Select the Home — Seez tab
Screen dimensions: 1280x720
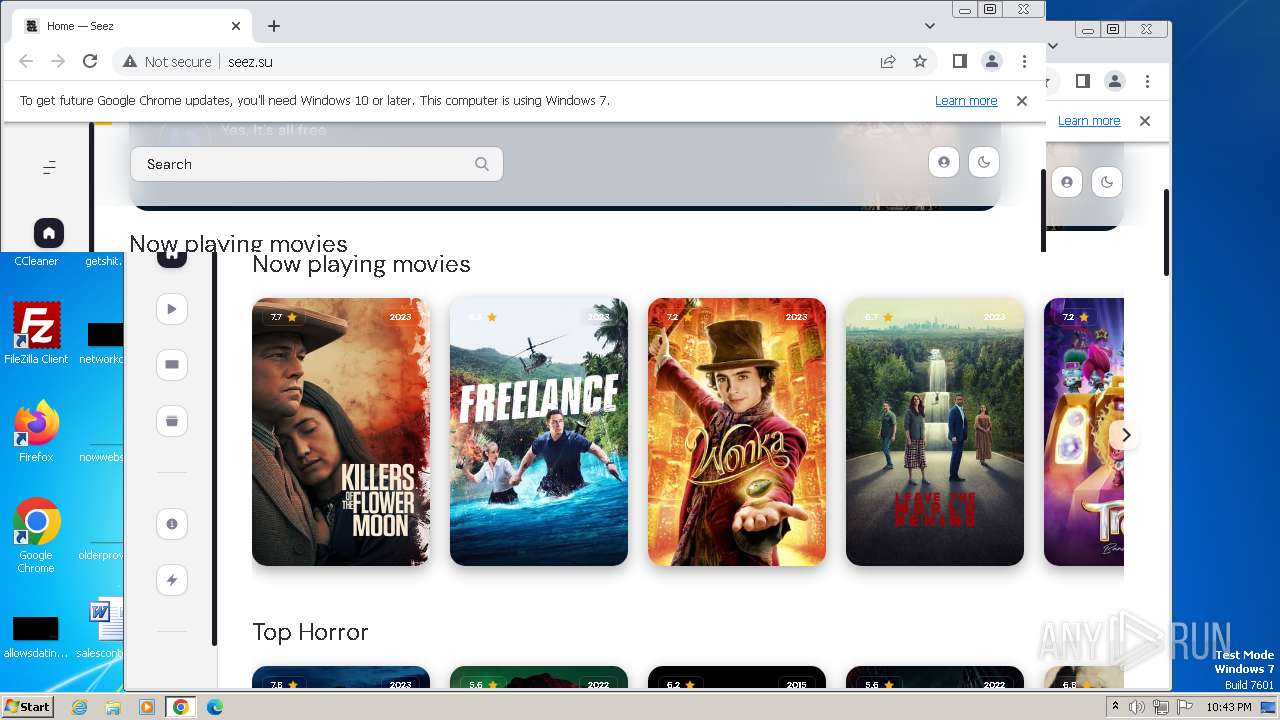tap(132, 26)
